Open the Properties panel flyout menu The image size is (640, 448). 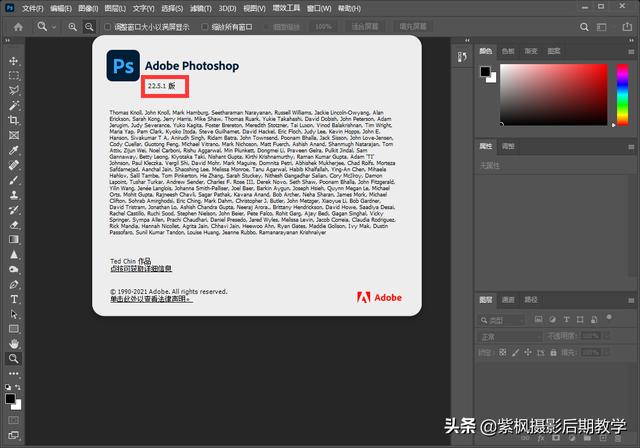coord(631,147)
